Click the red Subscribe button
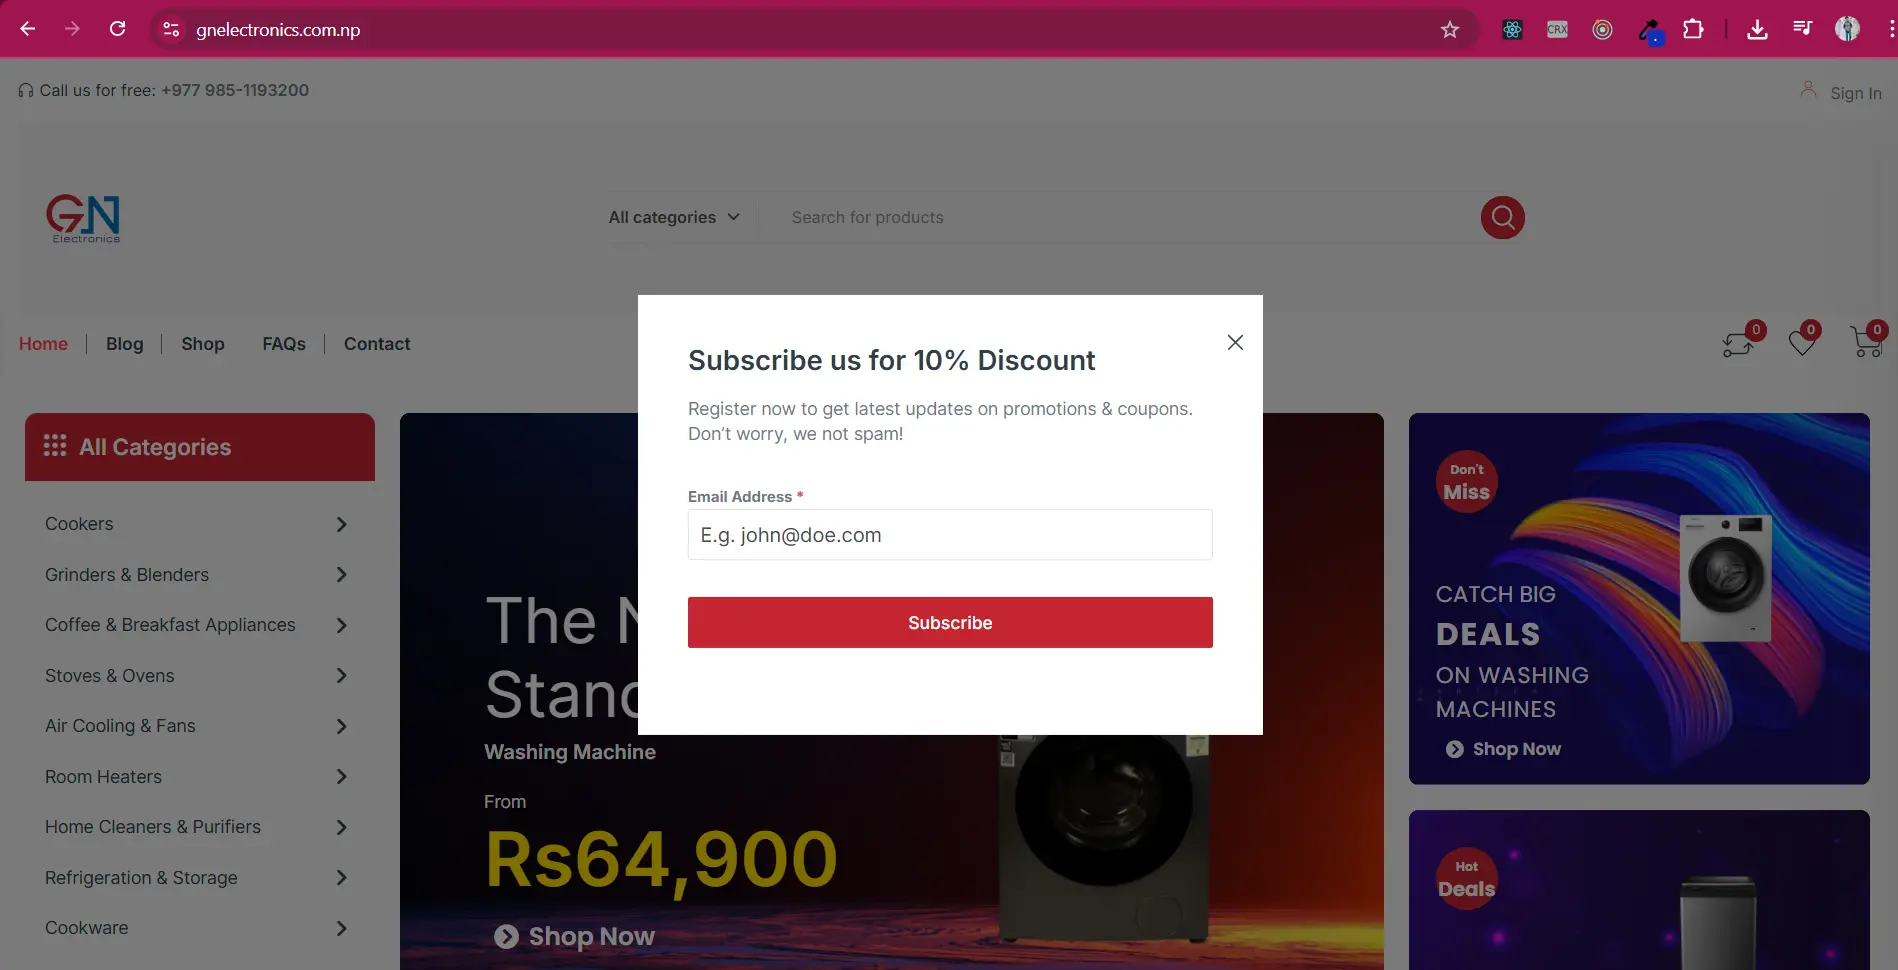The width and height of the screenshot is (1898, 970). [x=950, y=622]
